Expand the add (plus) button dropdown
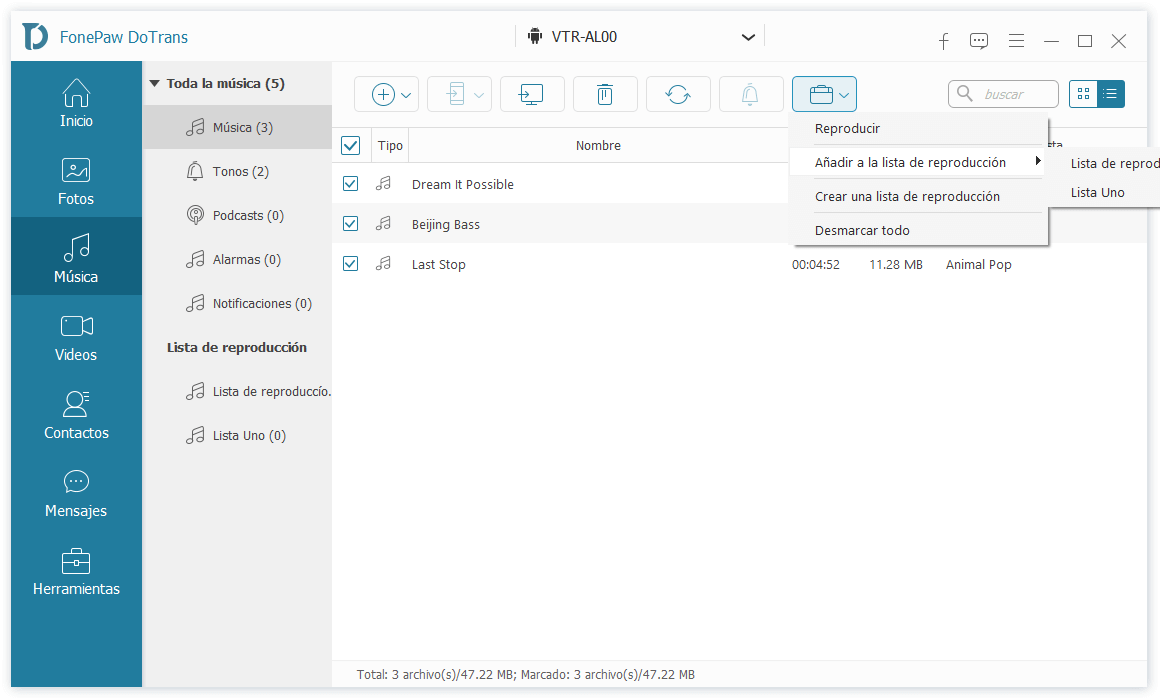This screenshot has height=700, width=1160. pyautogui.click(x=406, y=95)
